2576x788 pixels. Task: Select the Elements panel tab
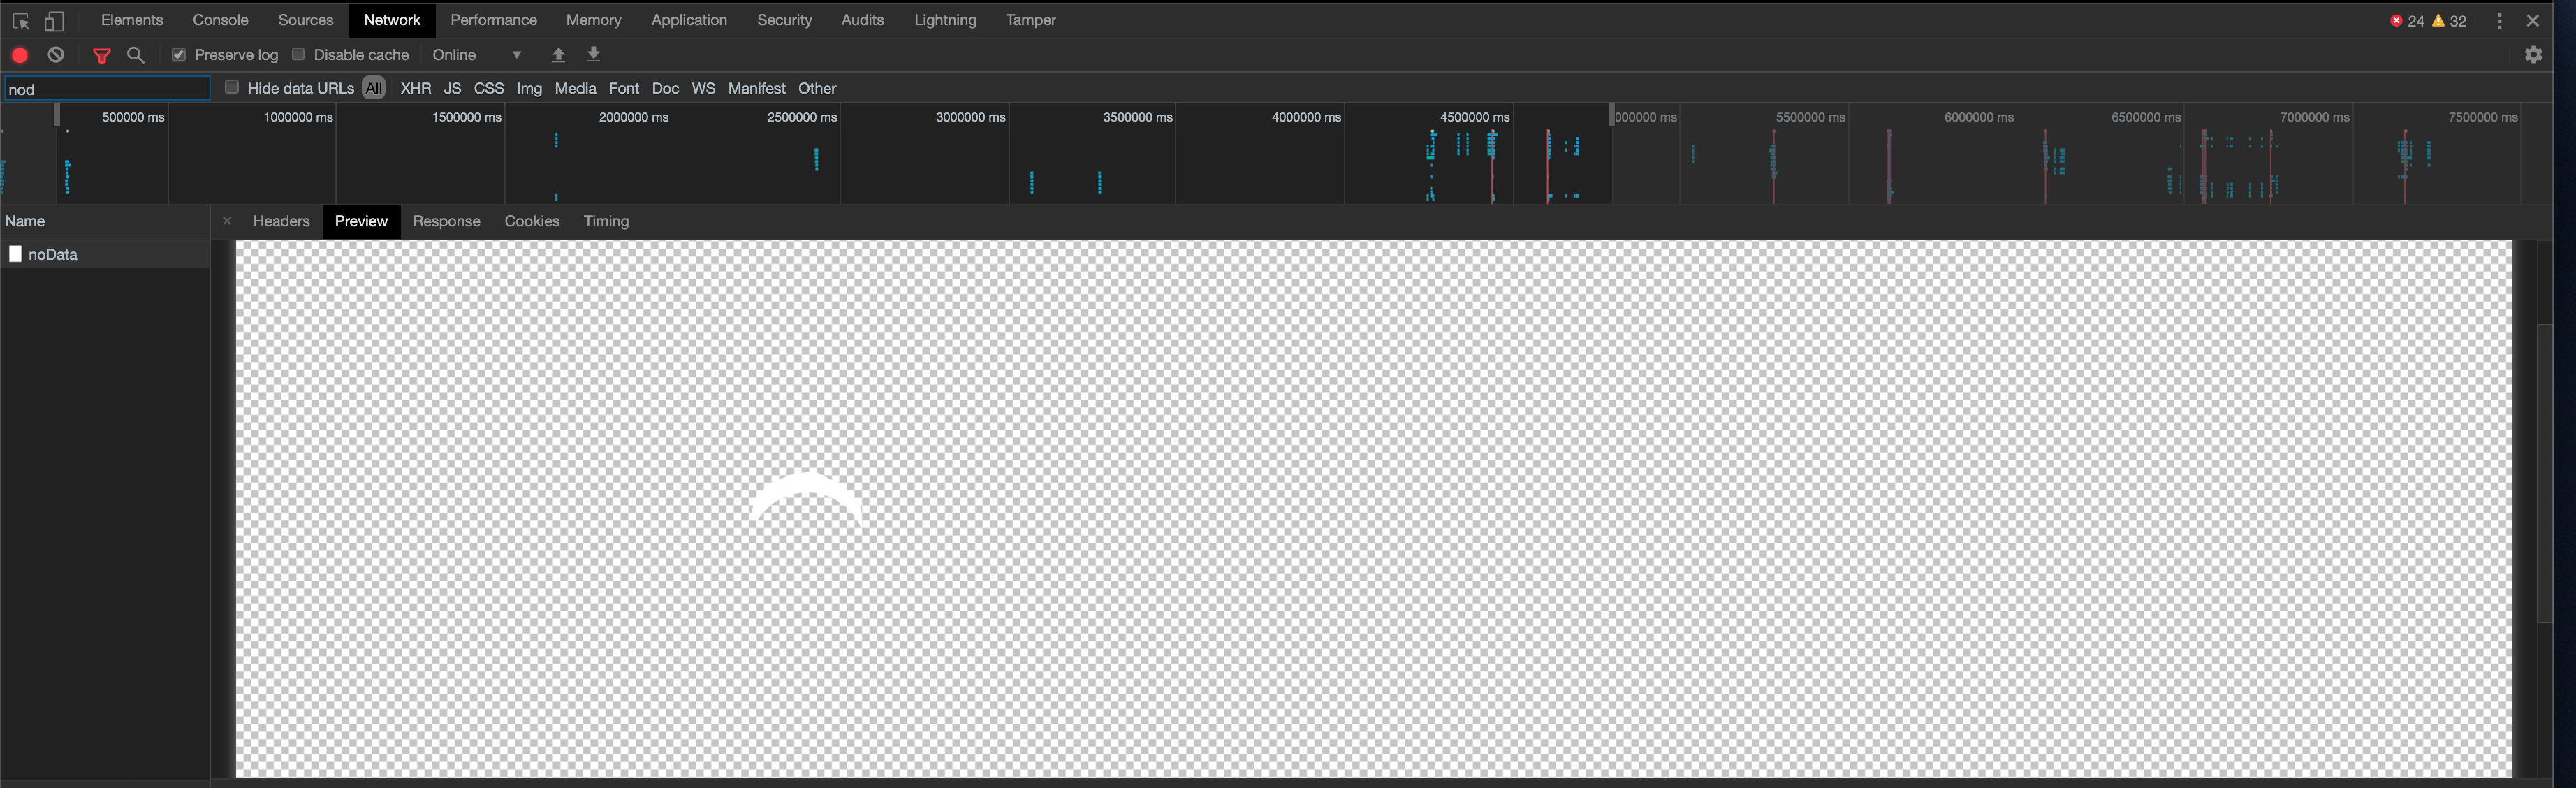coord(131,20)
